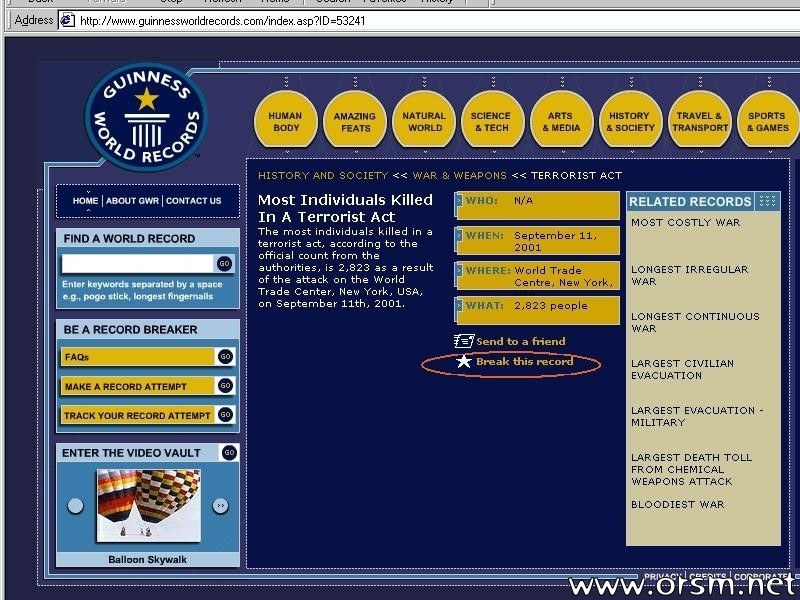This screenshot has width=800, height=600.
Task: Open the Largest Civilian Evacuation record
Action: (x=683, y=369)
